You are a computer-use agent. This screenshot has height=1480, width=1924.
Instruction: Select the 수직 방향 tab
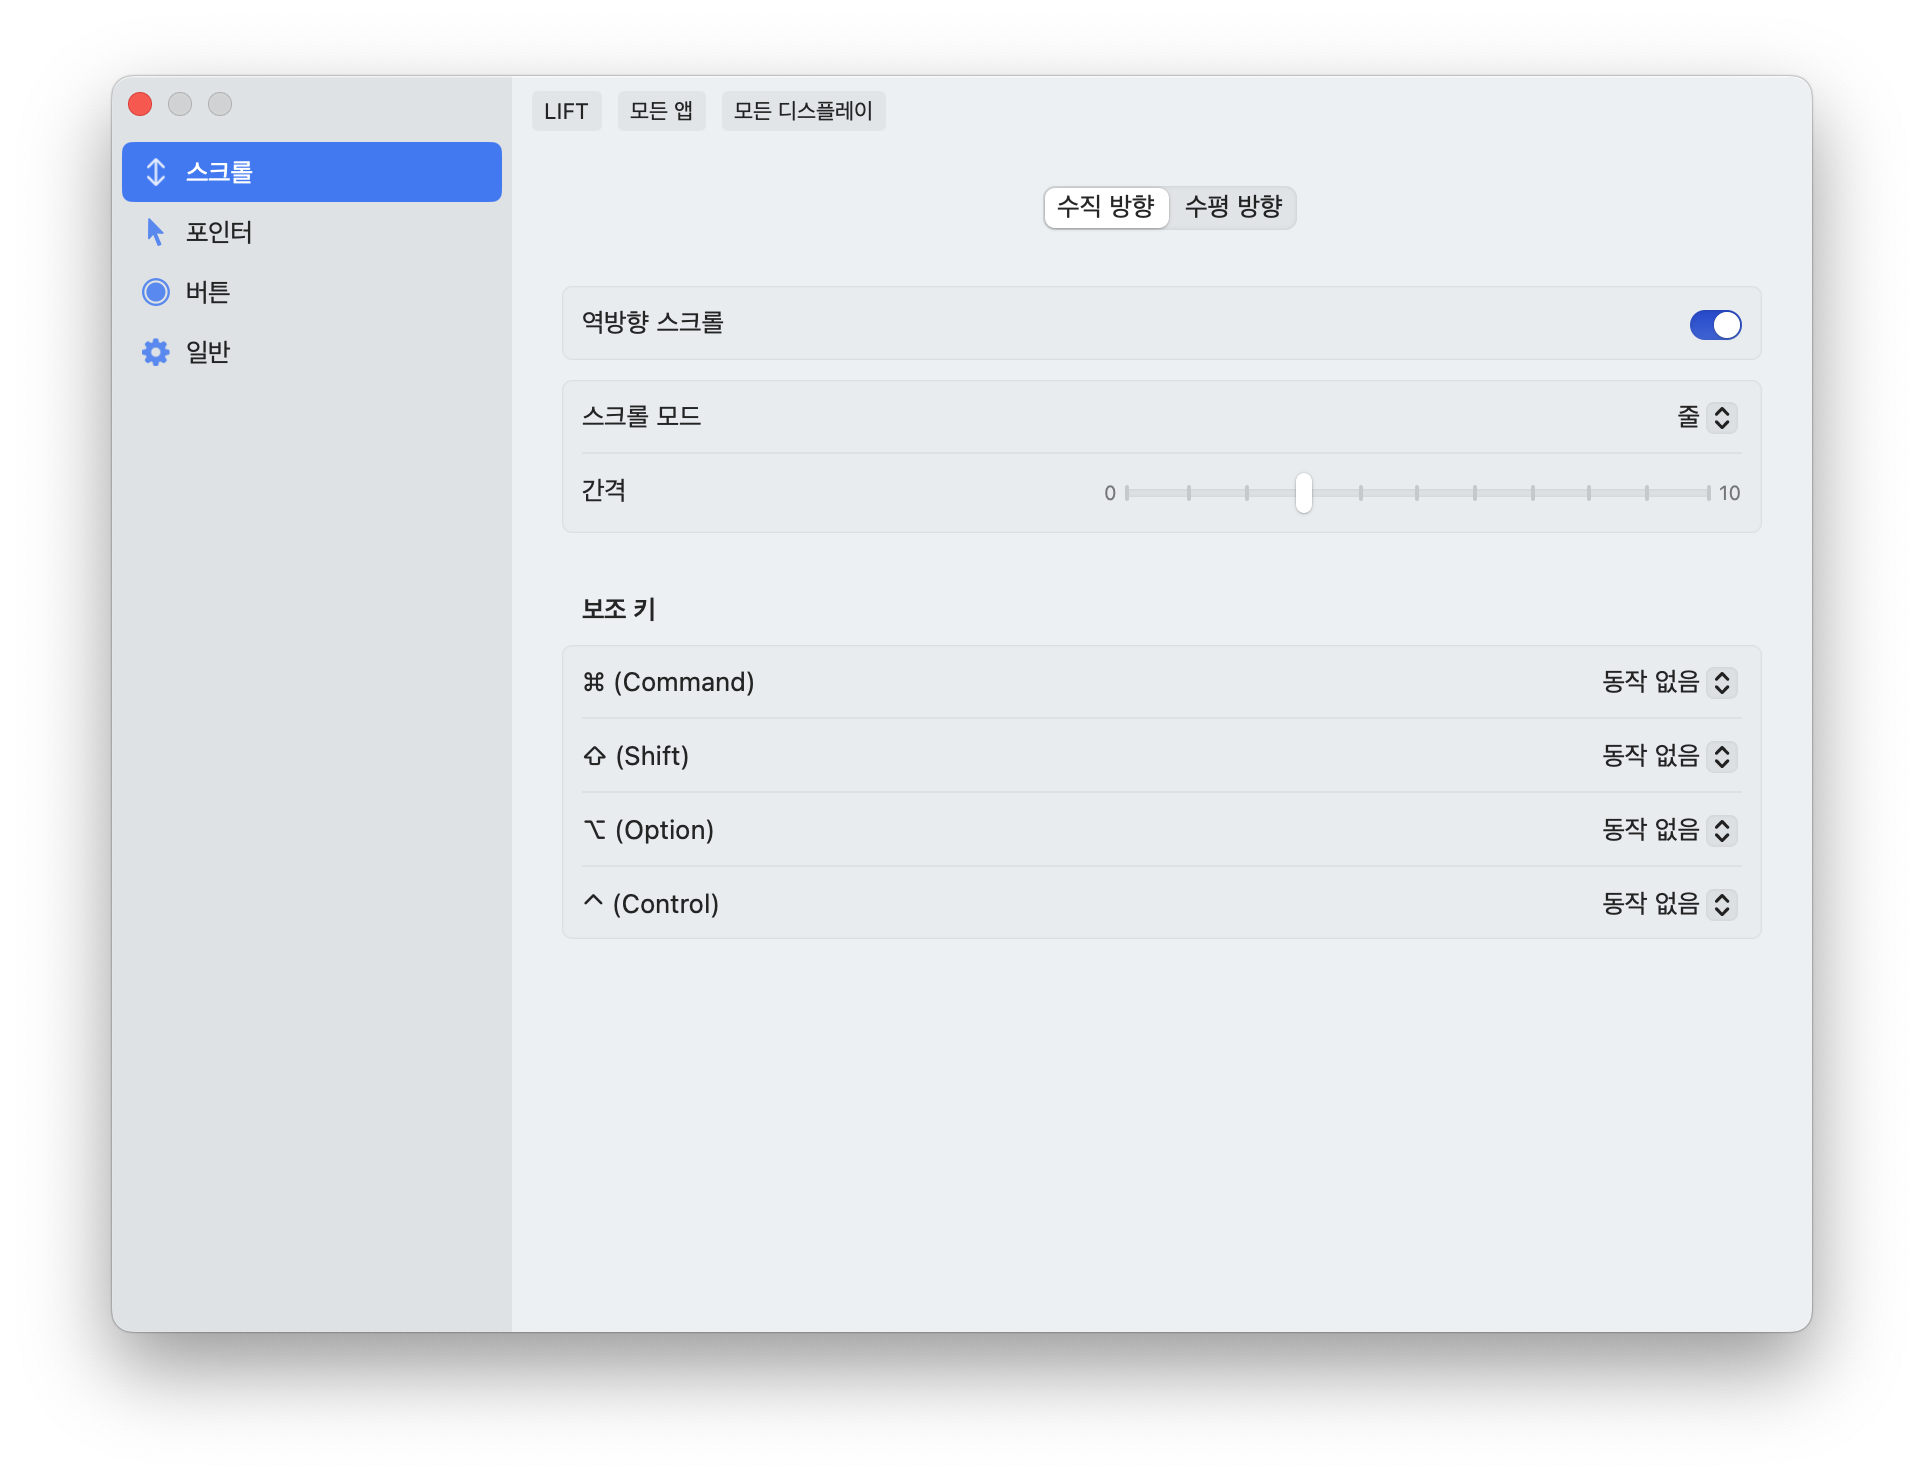point(1106,207)
